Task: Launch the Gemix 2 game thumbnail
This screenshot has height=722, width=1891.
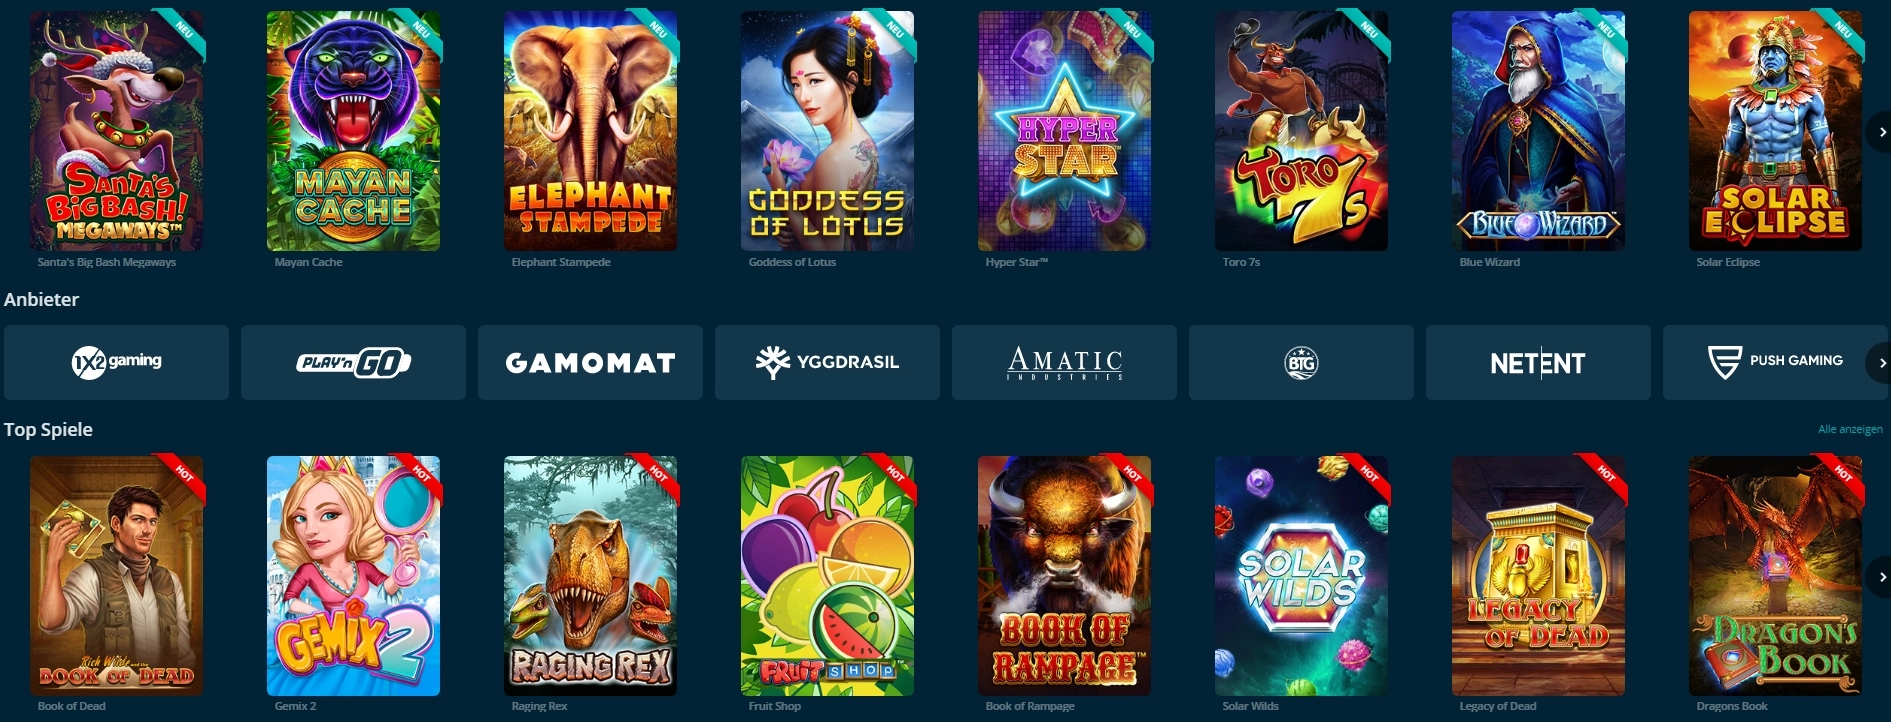Action: coord(353,576)
